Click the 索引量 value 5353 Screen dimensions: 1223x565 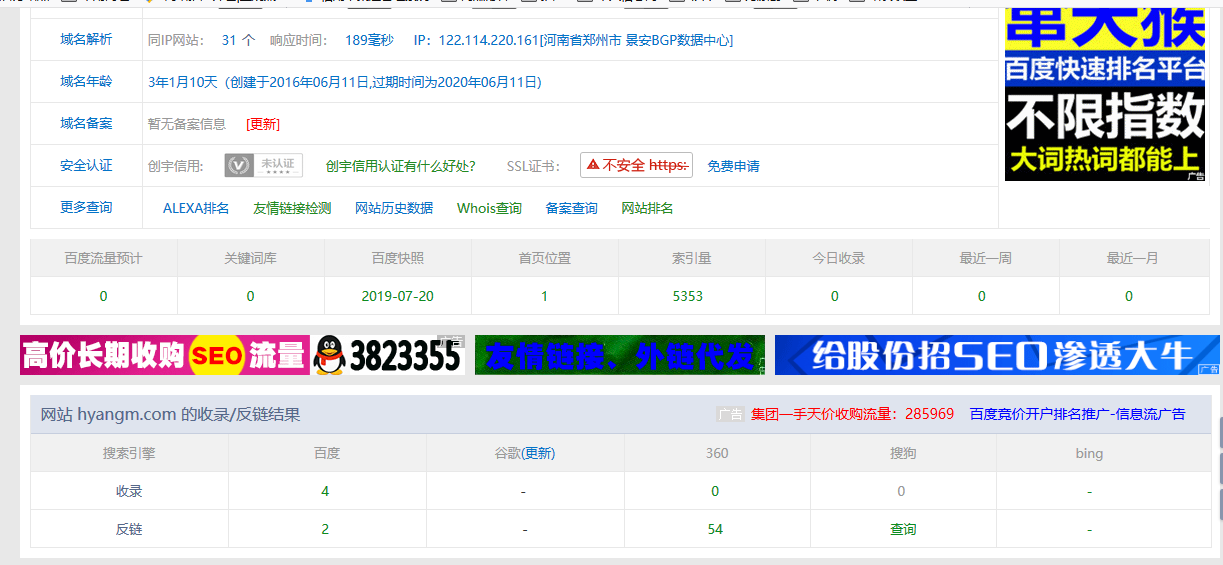(688, 296)
